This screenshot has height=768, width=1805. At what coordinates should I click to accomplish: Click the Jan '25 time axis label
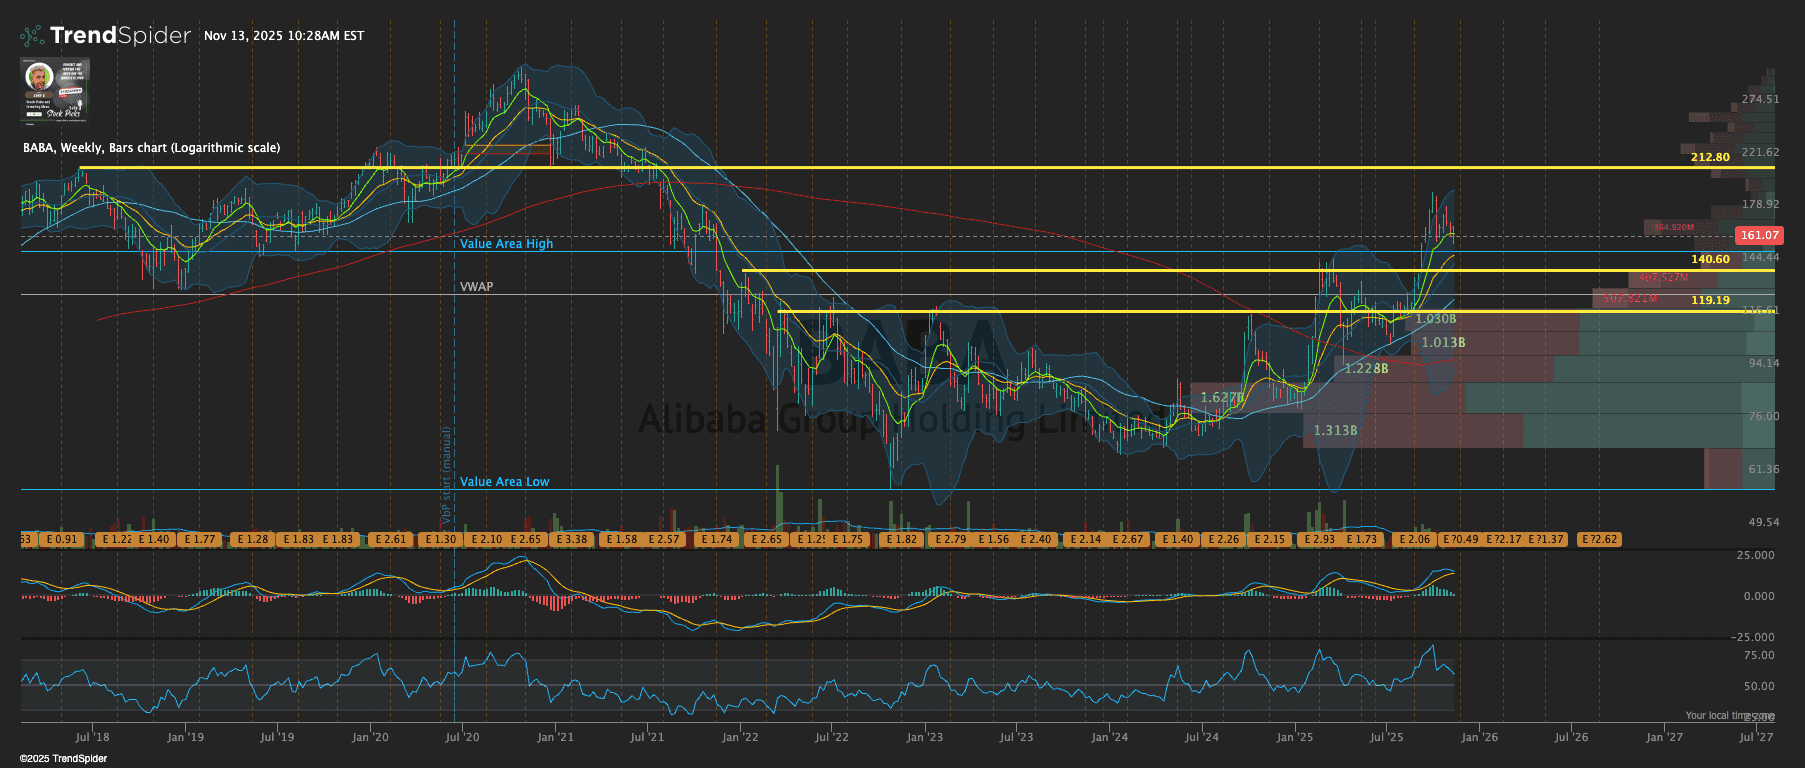click(1294, 737)
